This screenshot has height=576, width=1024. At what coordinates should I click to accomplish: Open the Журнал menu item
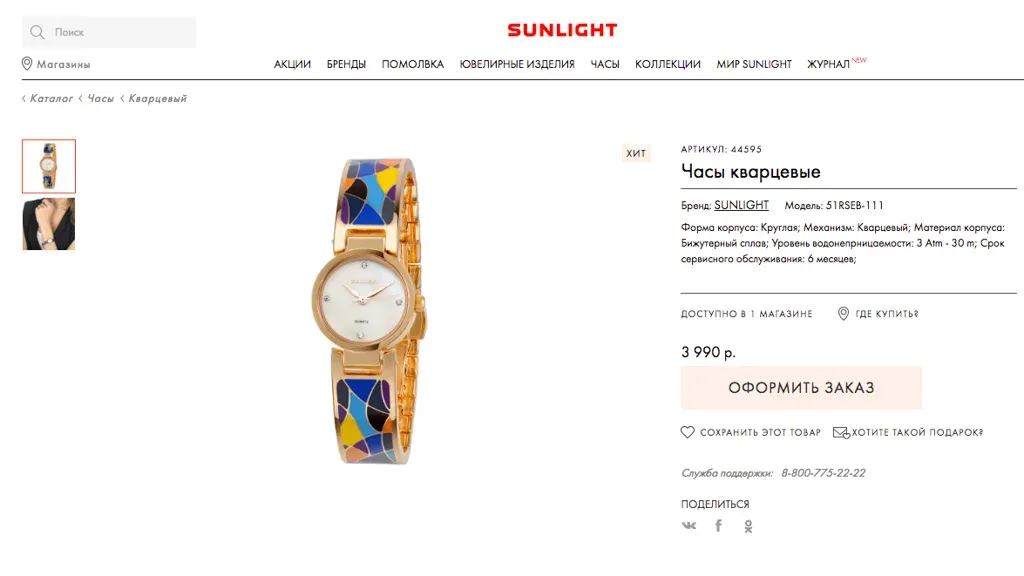pyautogui.click(x=828, y=64)
